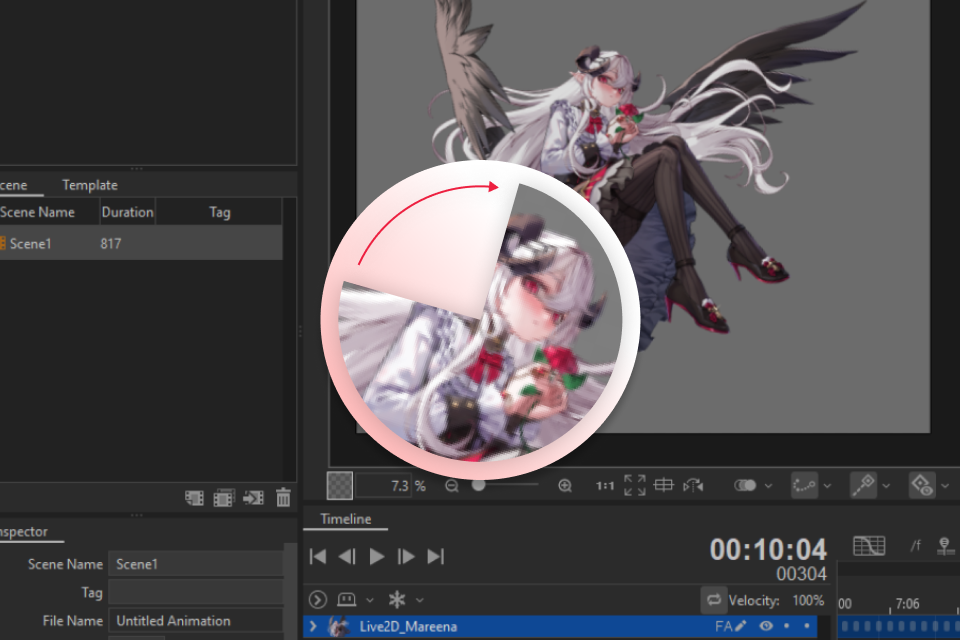960x640 pixels.
Task: Open the graph editor curve icon
Action: coord(869,545)
